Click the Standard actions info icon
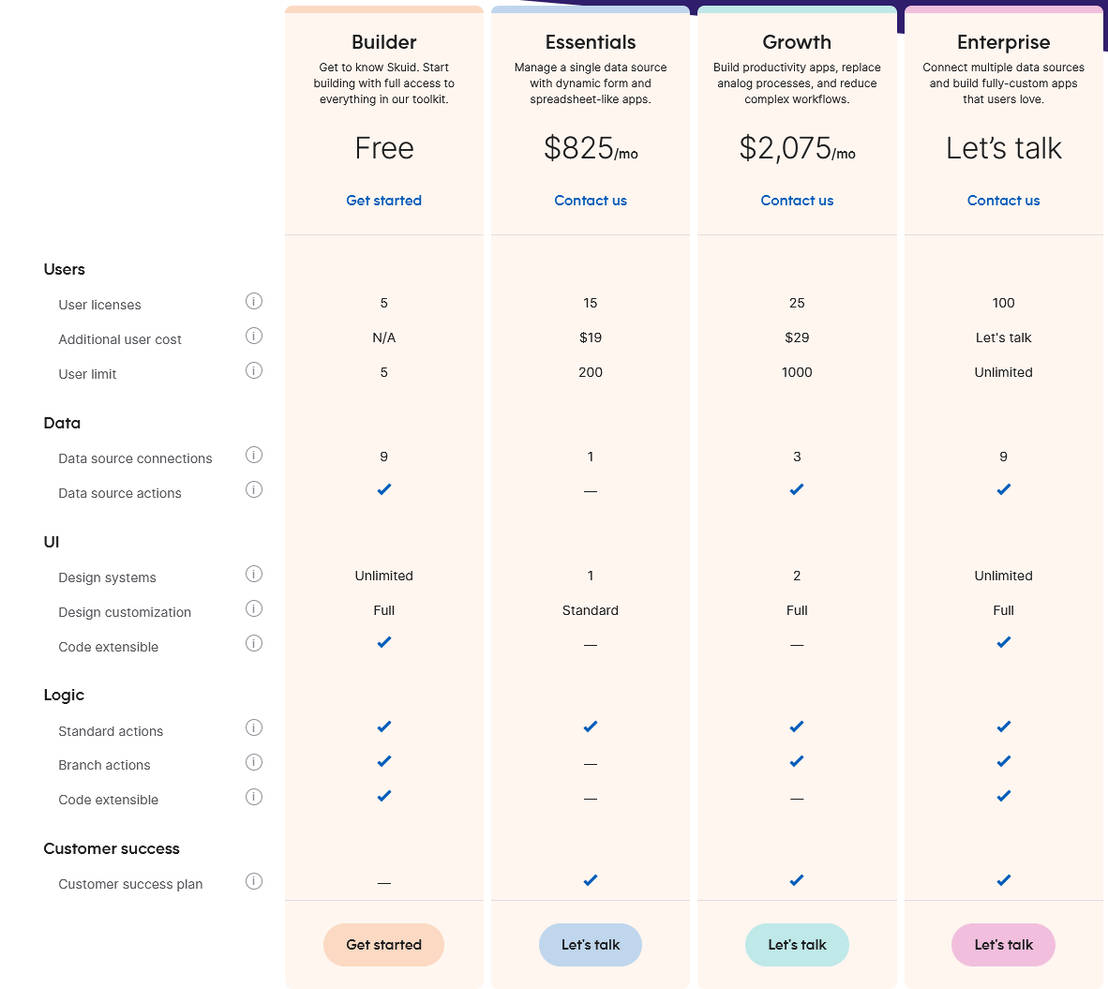The height and width of the screenshot is (989, 1108). (254, 727)
